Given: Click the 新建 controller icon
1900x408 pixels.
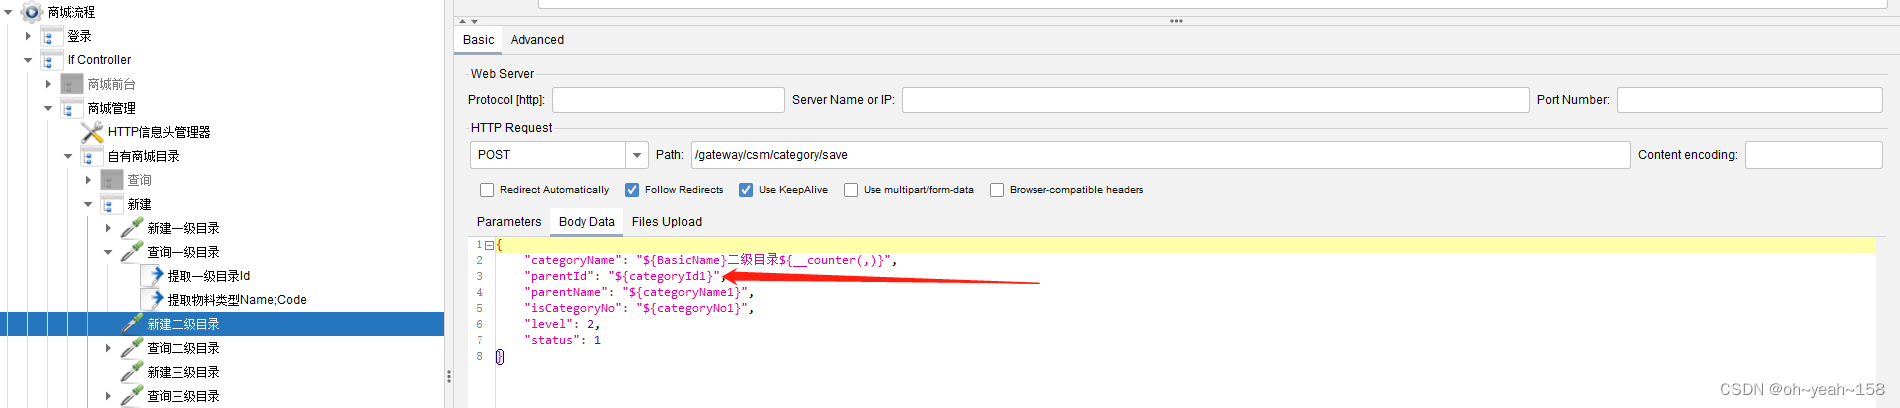Looking at the screenshot, I should pyautogui.click(x=112, y=204).
